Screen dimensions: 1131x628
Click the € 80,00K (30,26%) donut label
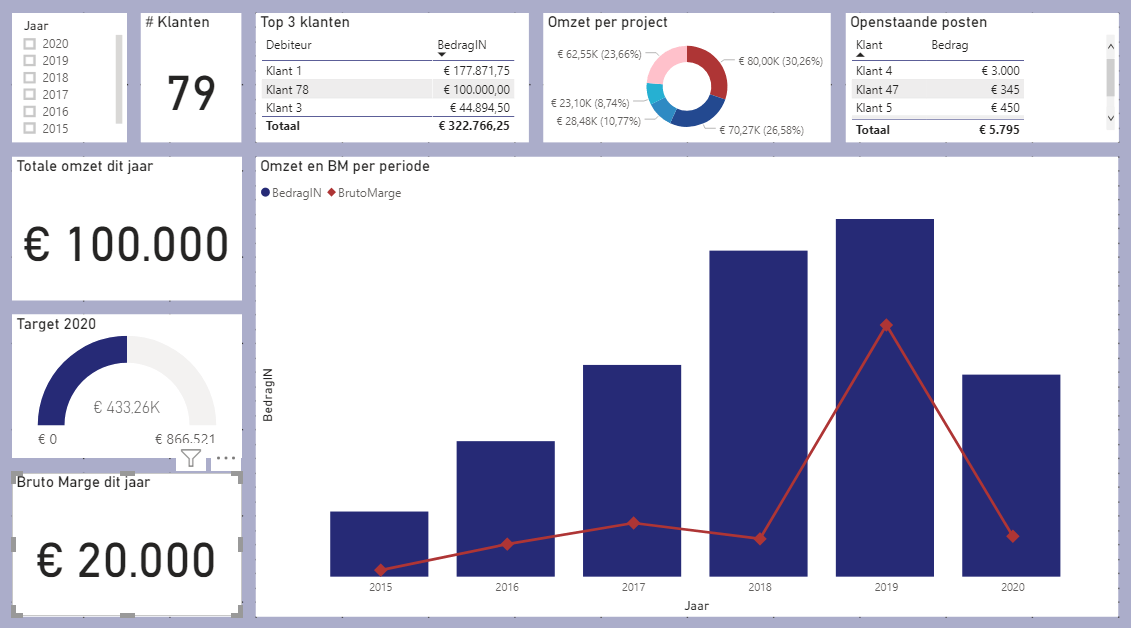click(x=780, y=61)
